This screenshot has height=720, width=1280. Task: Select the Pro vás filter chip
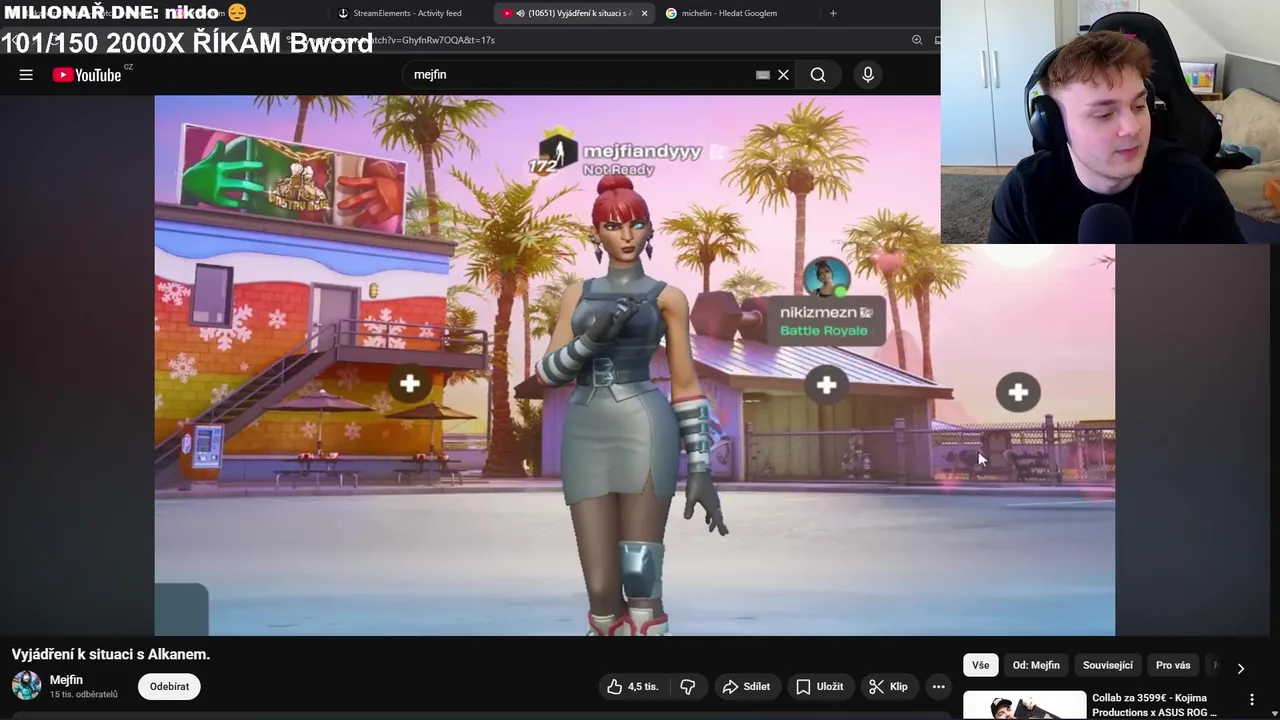(1173, 665)
